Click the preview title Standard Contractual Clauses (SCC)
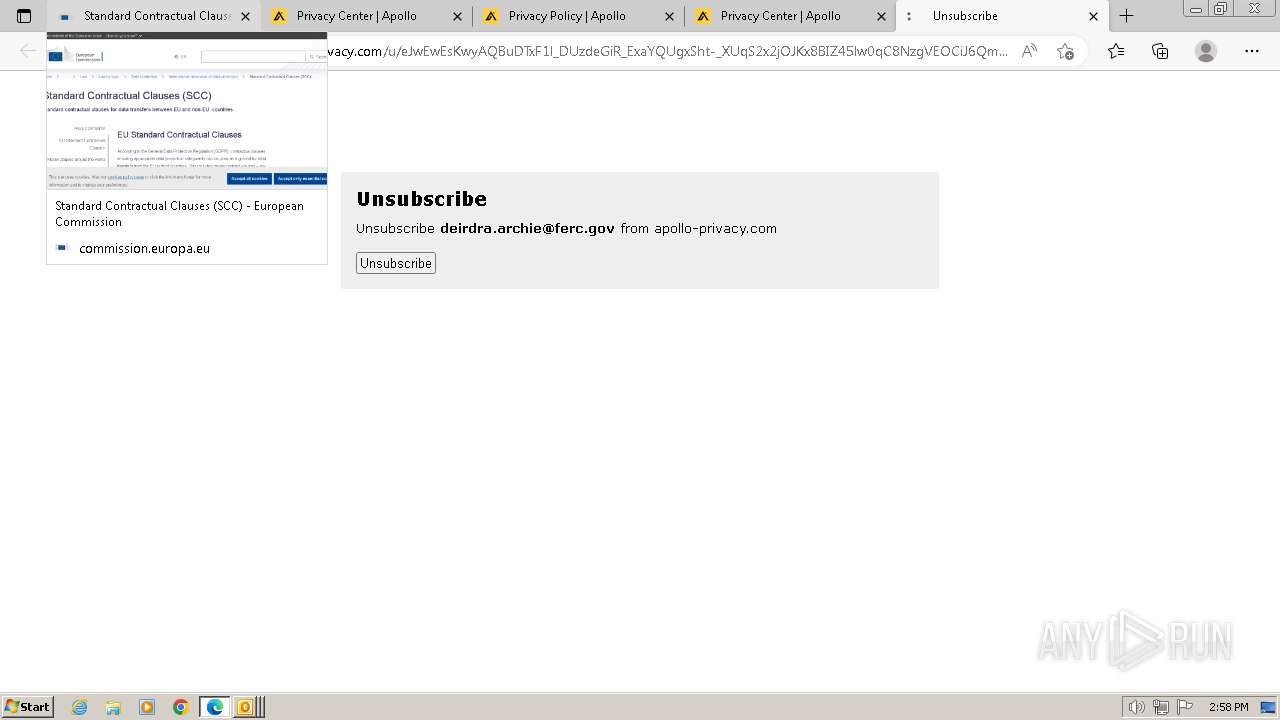Screen dimensions: 1280x720 (179, 213)
